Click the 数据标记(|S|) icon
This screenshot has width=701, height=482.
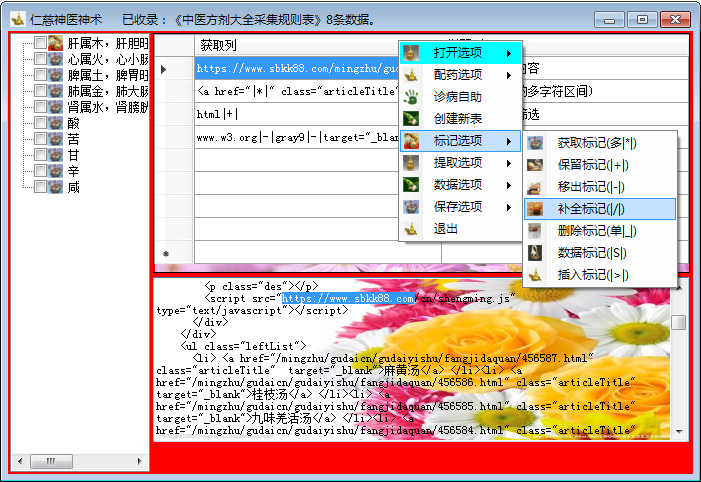click(x=535, y=253)
